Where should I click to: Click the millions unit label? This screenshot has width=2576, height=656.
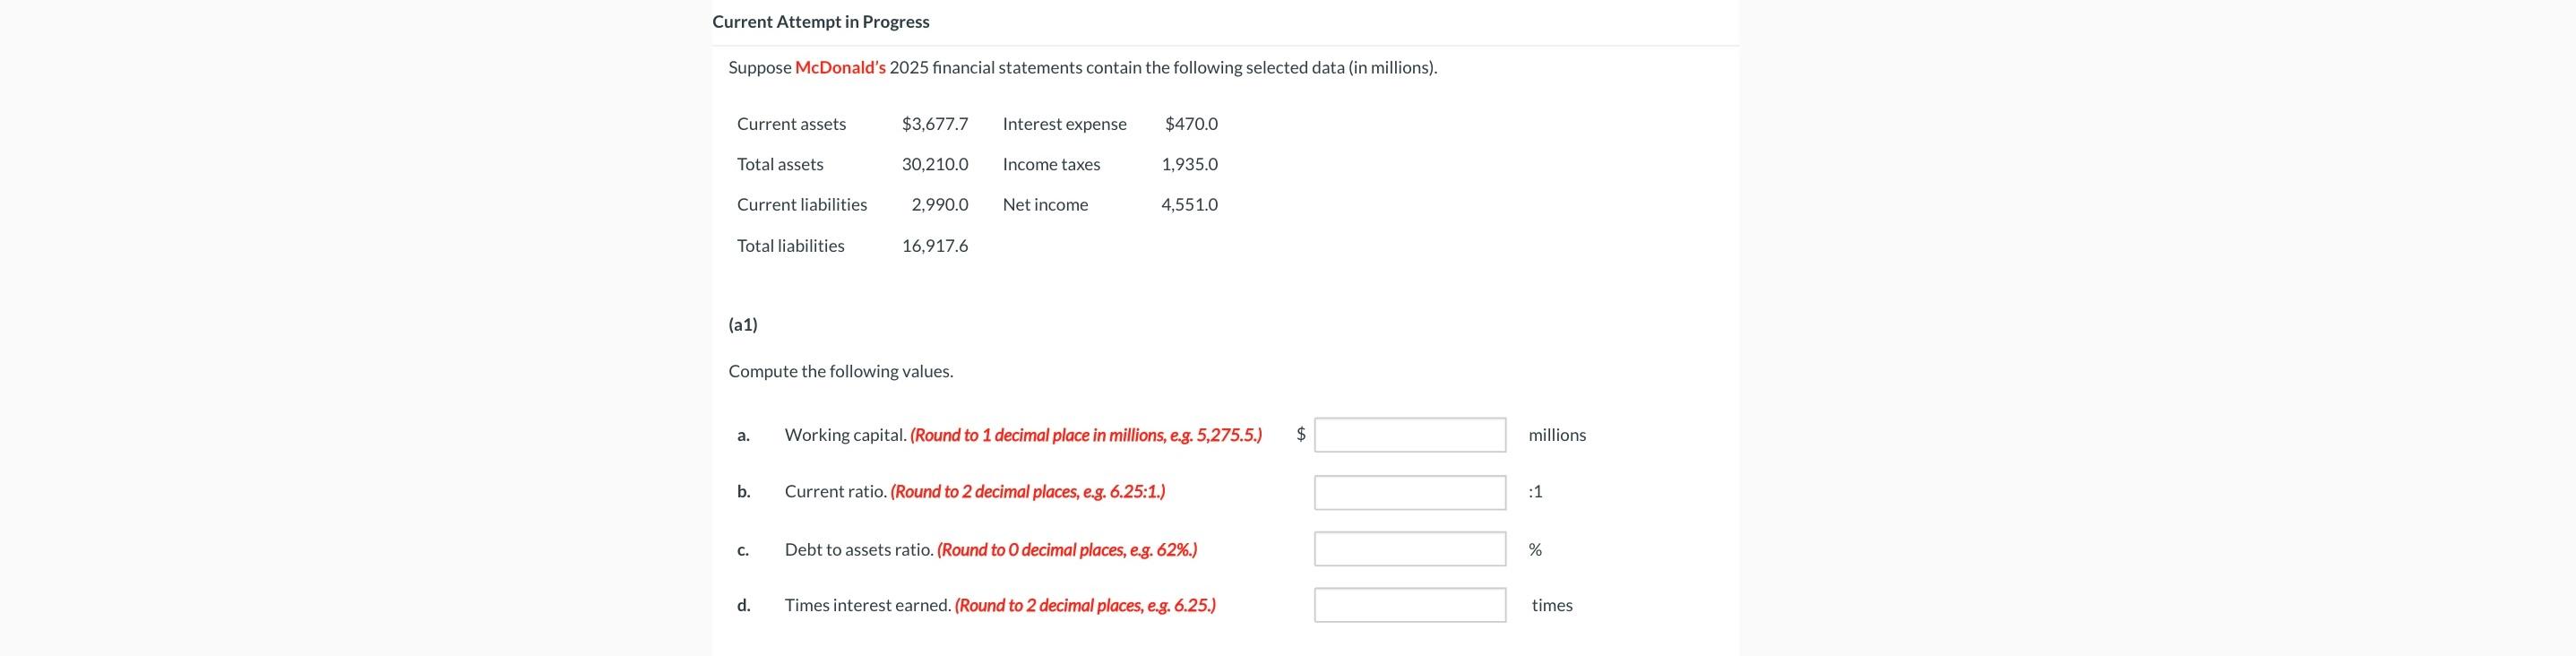click(1557, 435)
